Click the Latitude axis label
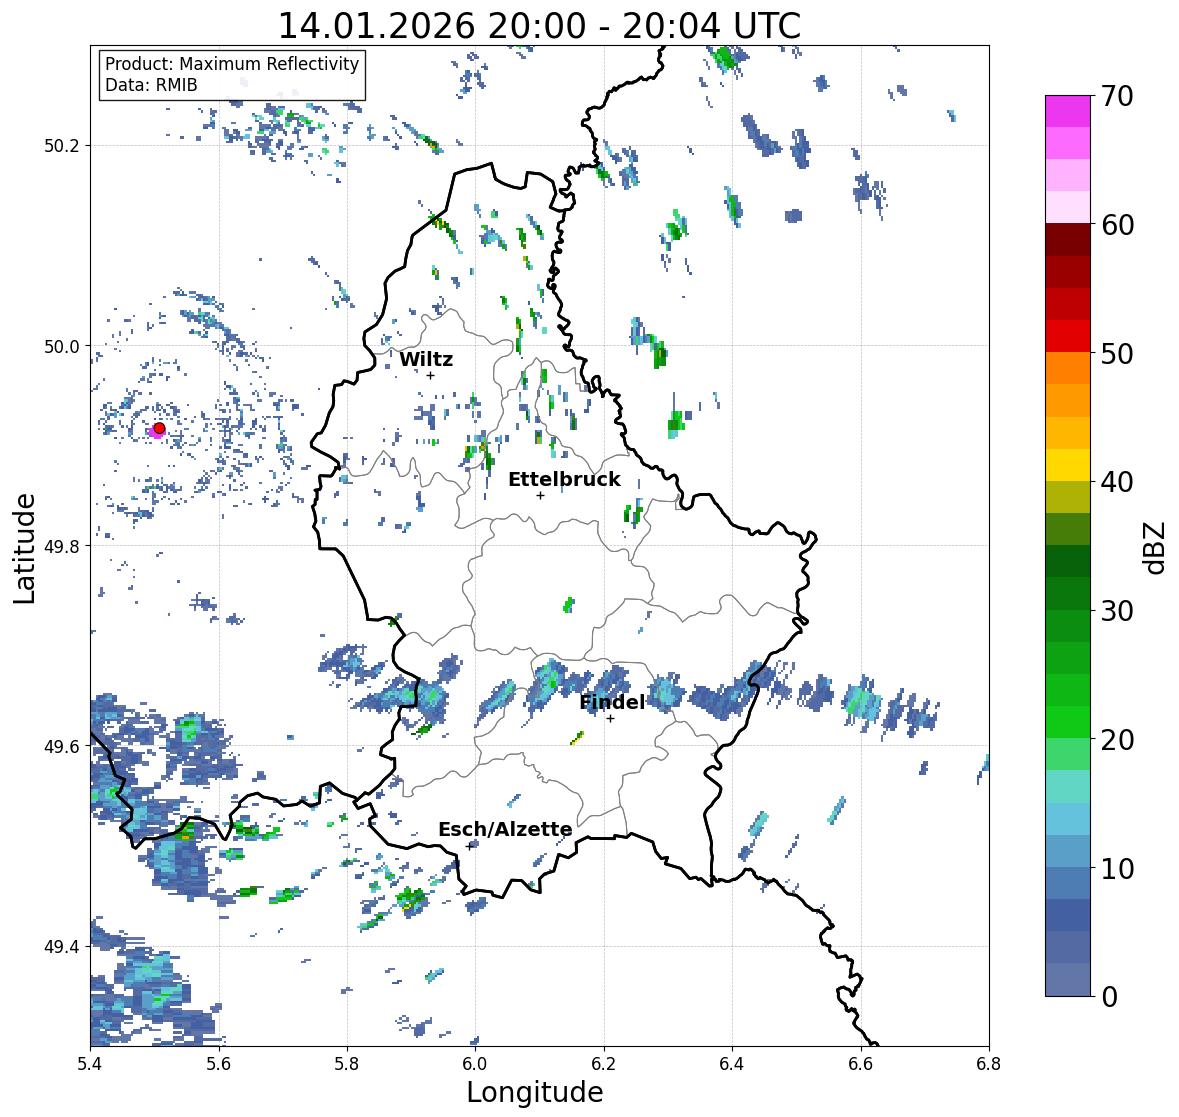This screenshot has width=1179, height=1117. (25, 548)
